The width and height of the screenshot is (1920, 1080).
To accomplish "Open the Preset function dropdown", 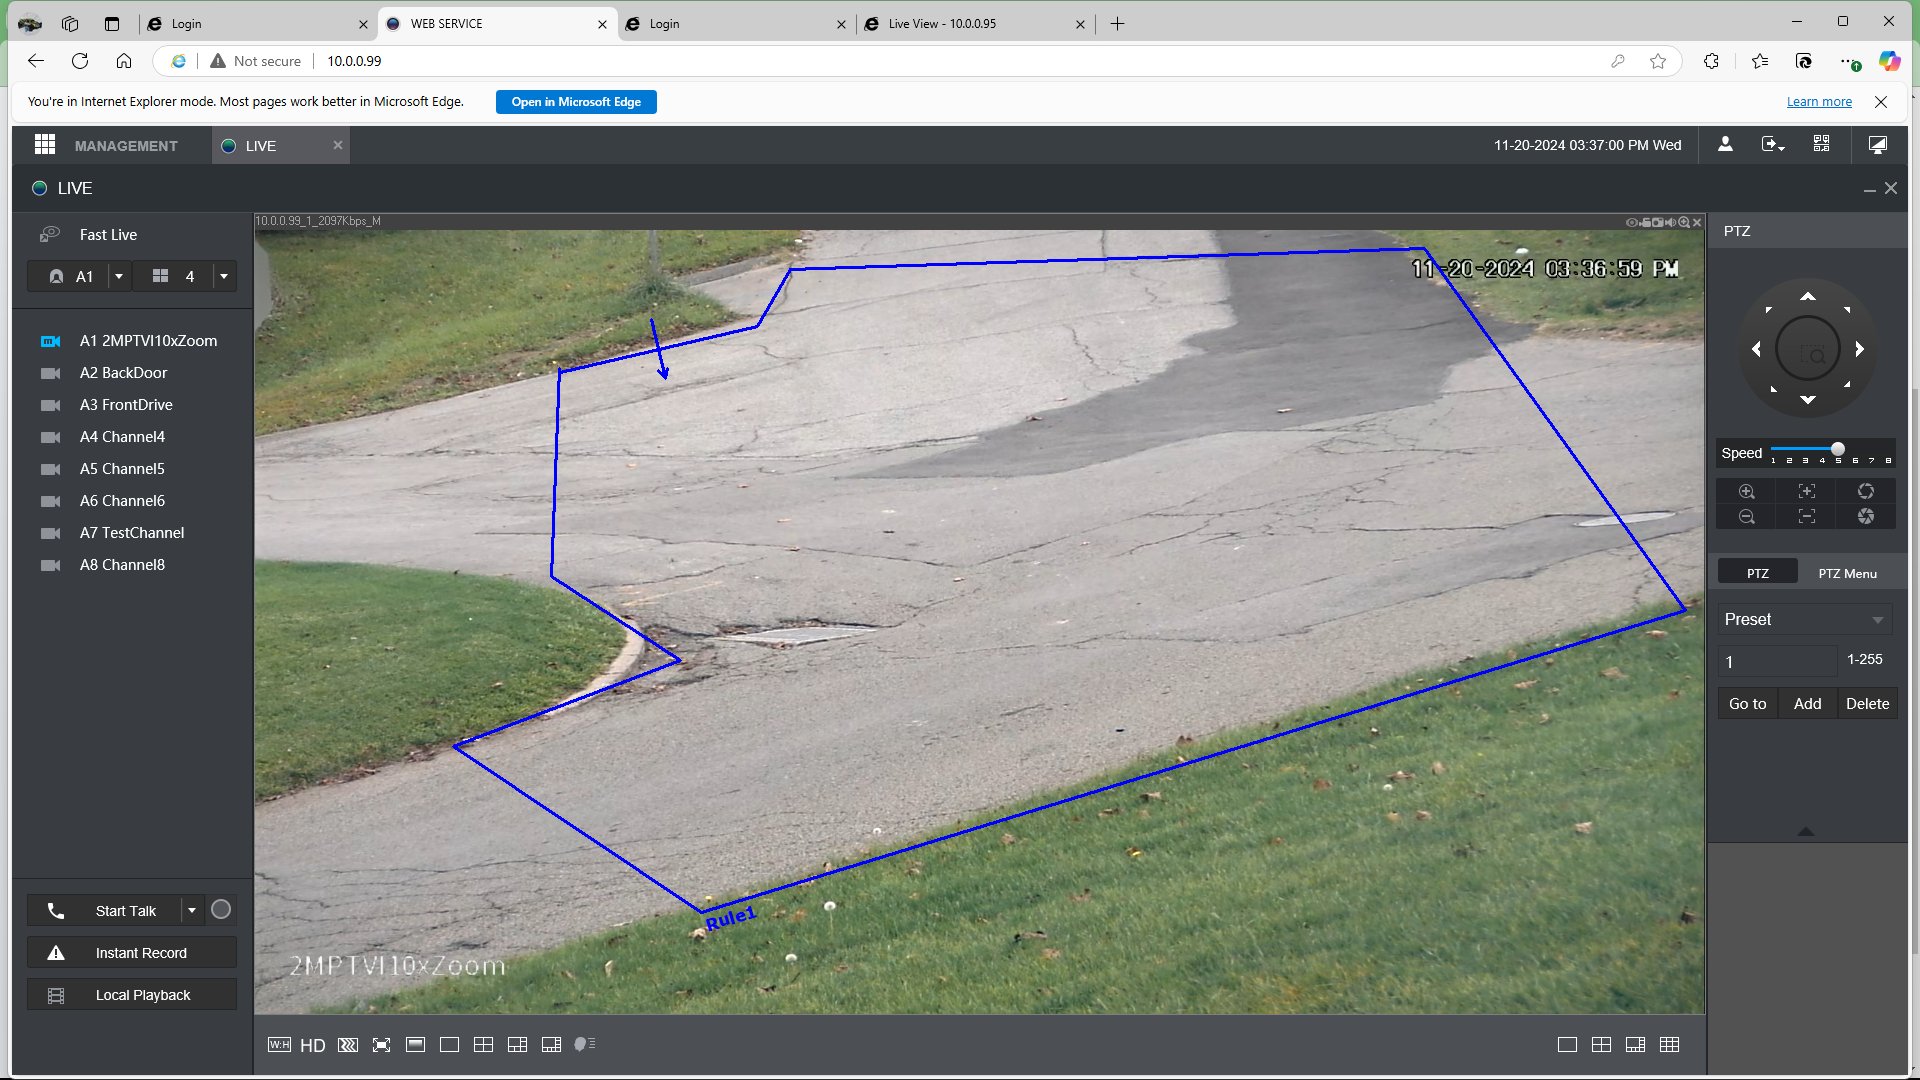I will pyautogui.click(x=1805, y=620).
